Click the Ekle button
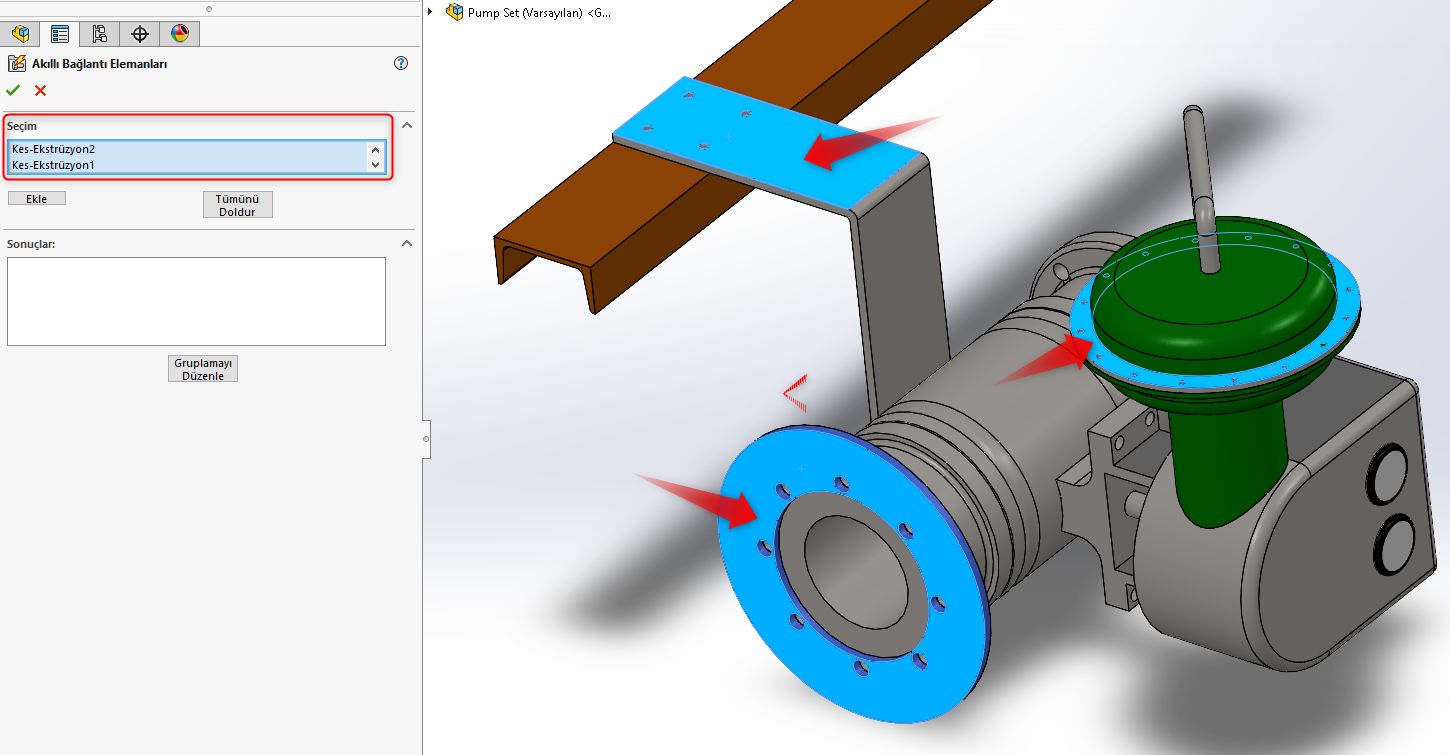The image size is (1450, 755). pos(36,198)
